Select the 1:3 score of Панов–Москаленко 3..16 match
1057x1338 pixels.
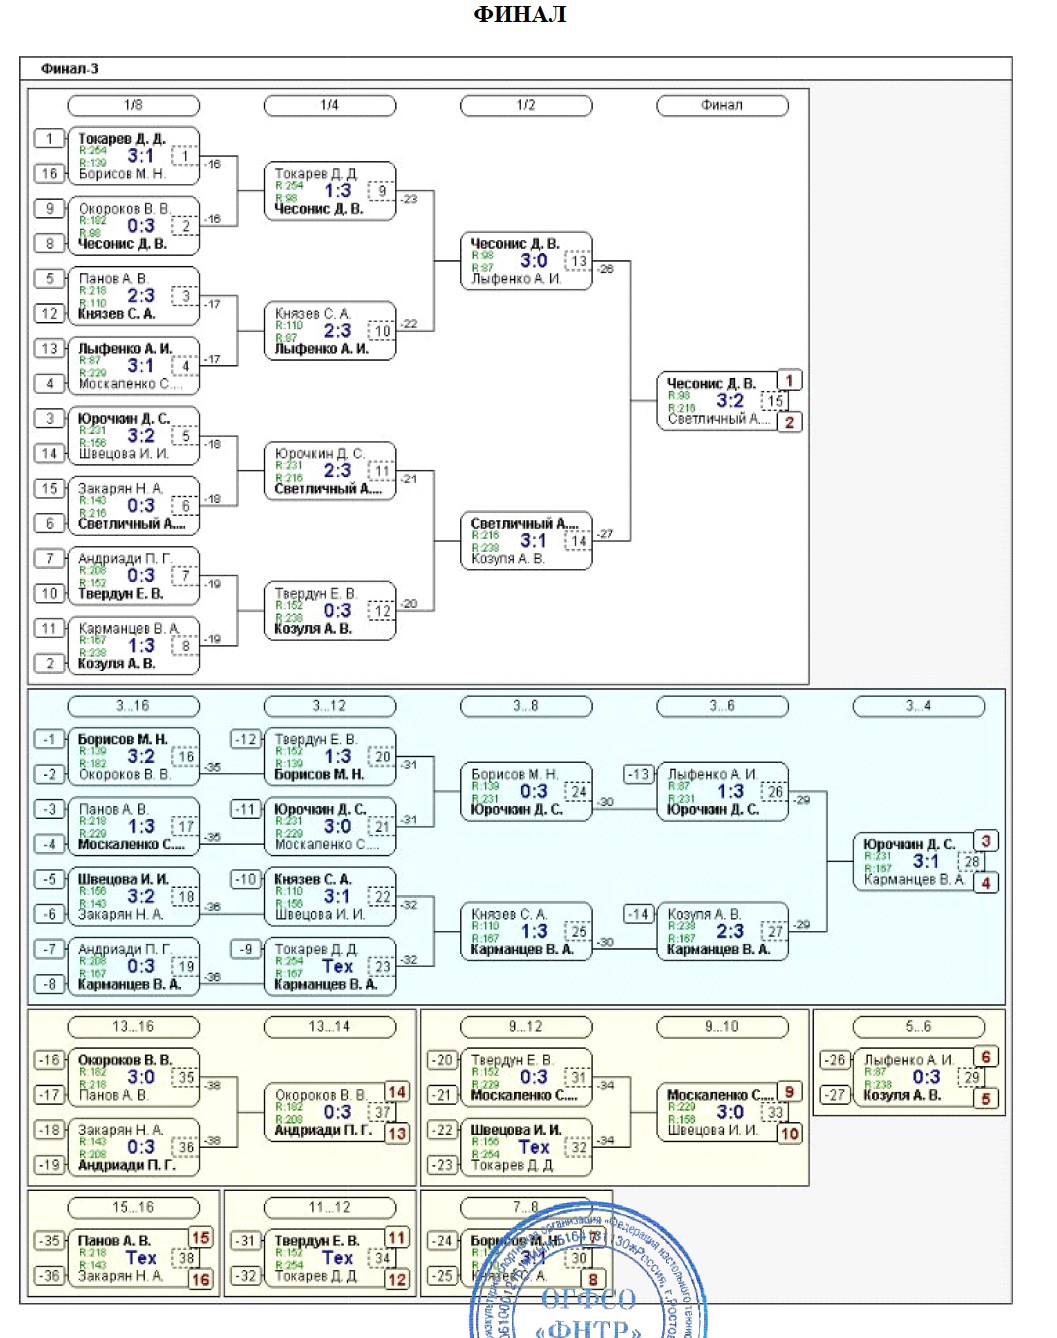click(141, 827)
